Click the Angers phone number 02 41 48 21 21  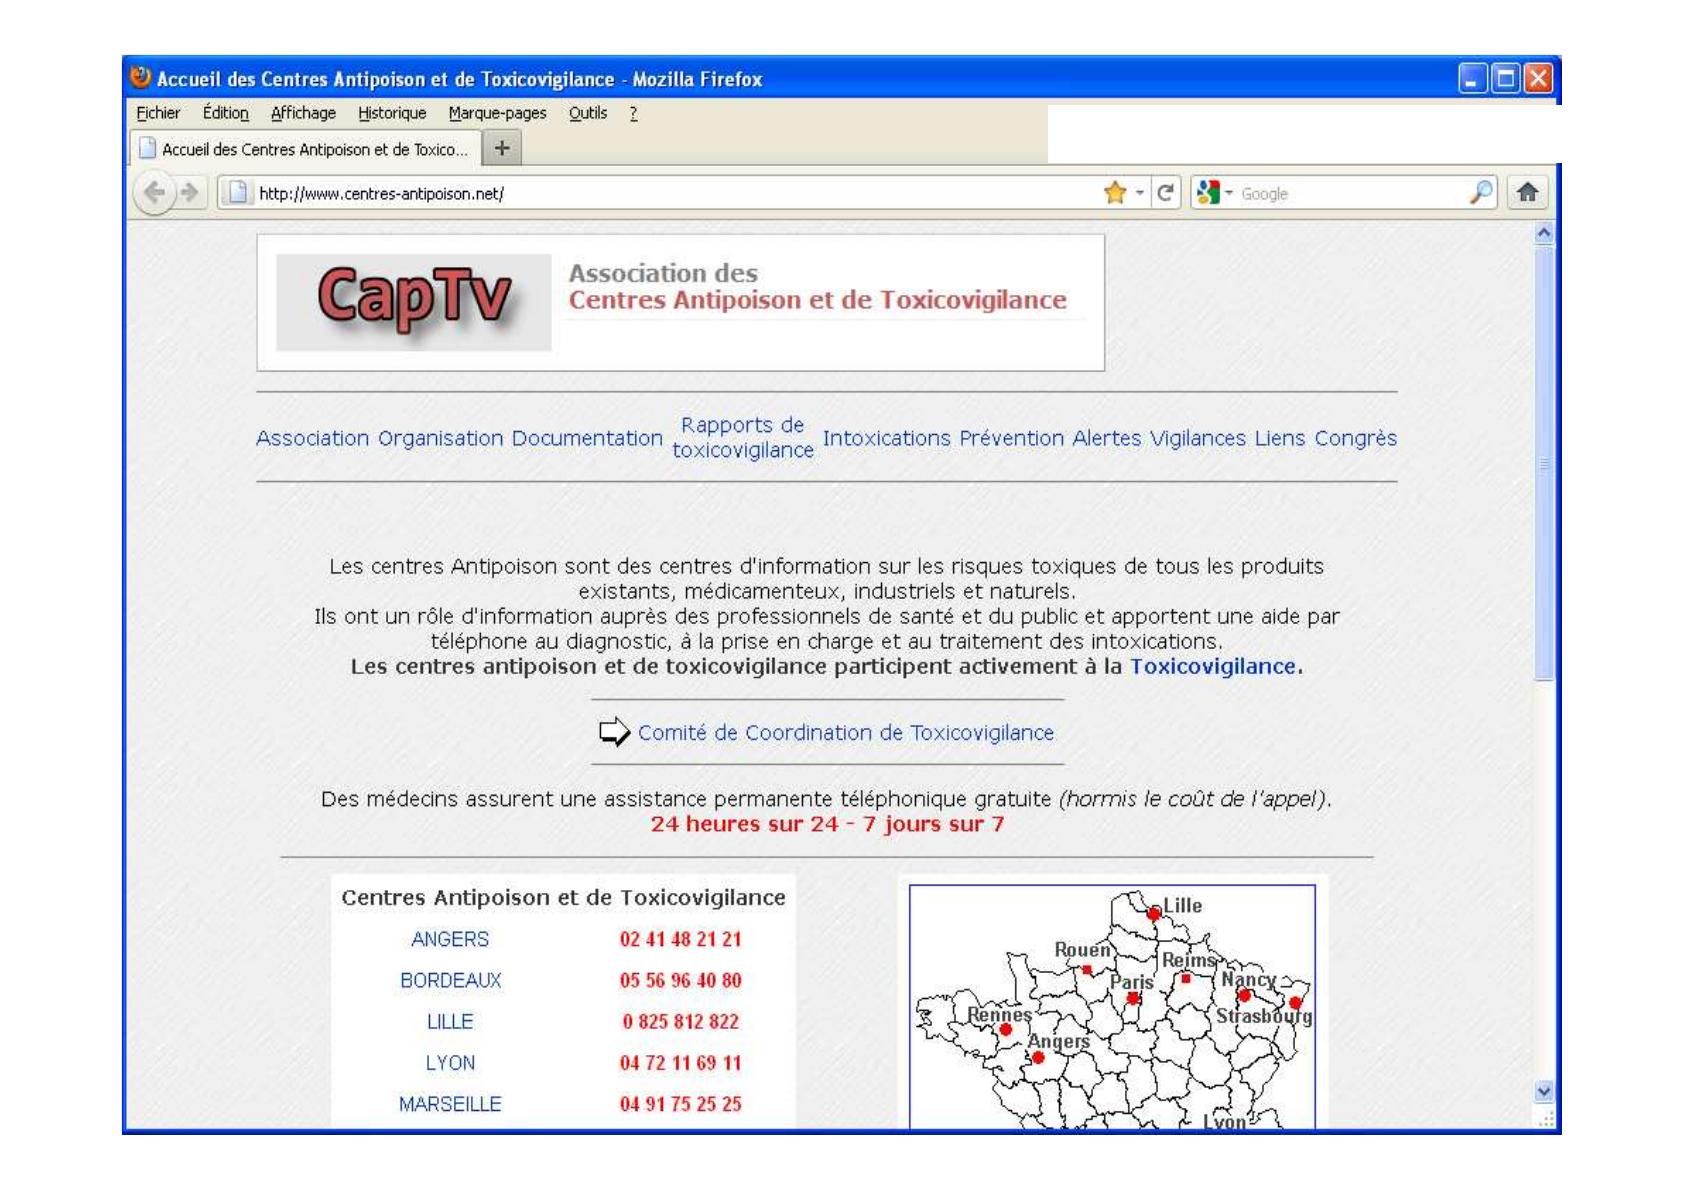coord(681,939)
